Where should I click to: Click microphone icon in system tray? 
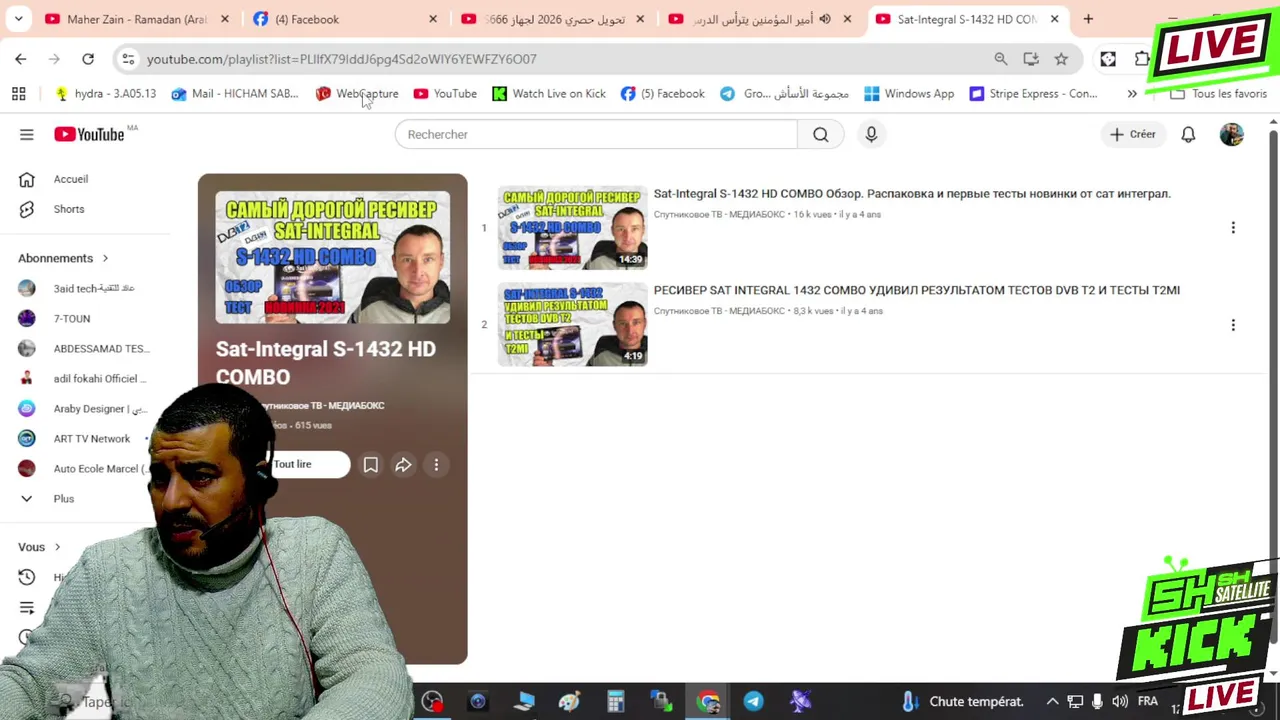[1097, 702]
